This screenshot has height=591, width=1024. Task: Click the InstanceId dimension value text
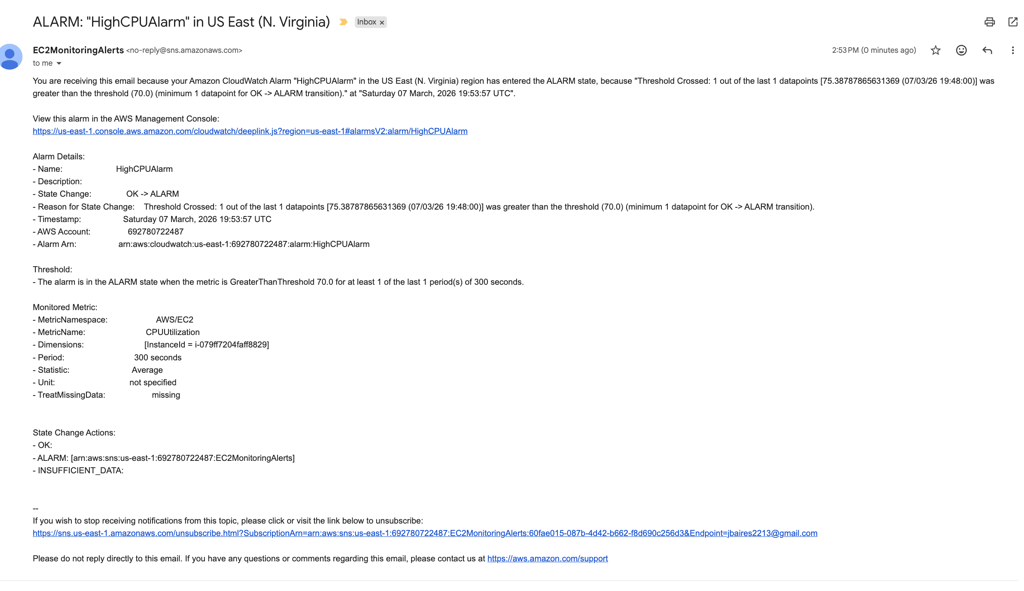pos(206,345)
